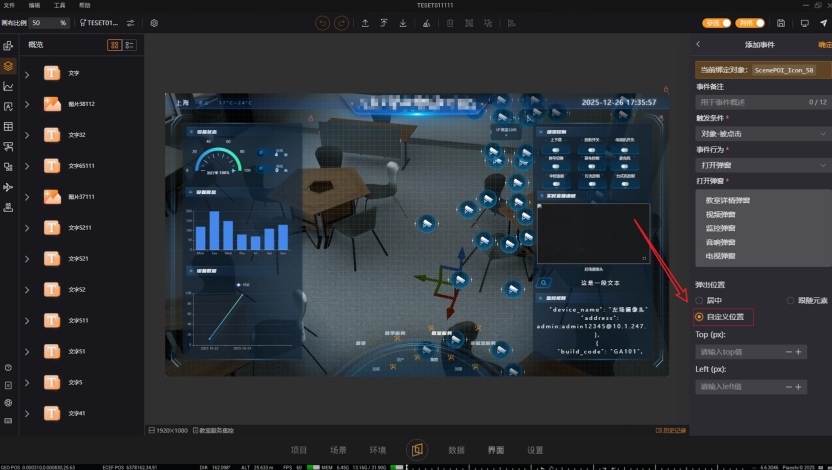Choose 监控弹窗 from the popup list
The height and width of the screenshot is (470, 832).
720,228
